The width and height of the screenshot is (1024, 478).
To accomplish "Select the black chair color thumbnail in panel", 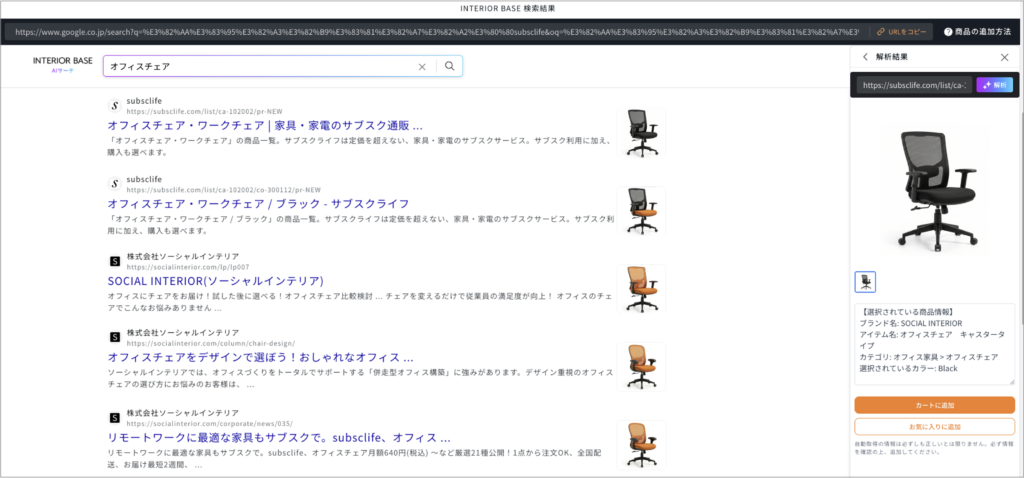I will point(865,282).
